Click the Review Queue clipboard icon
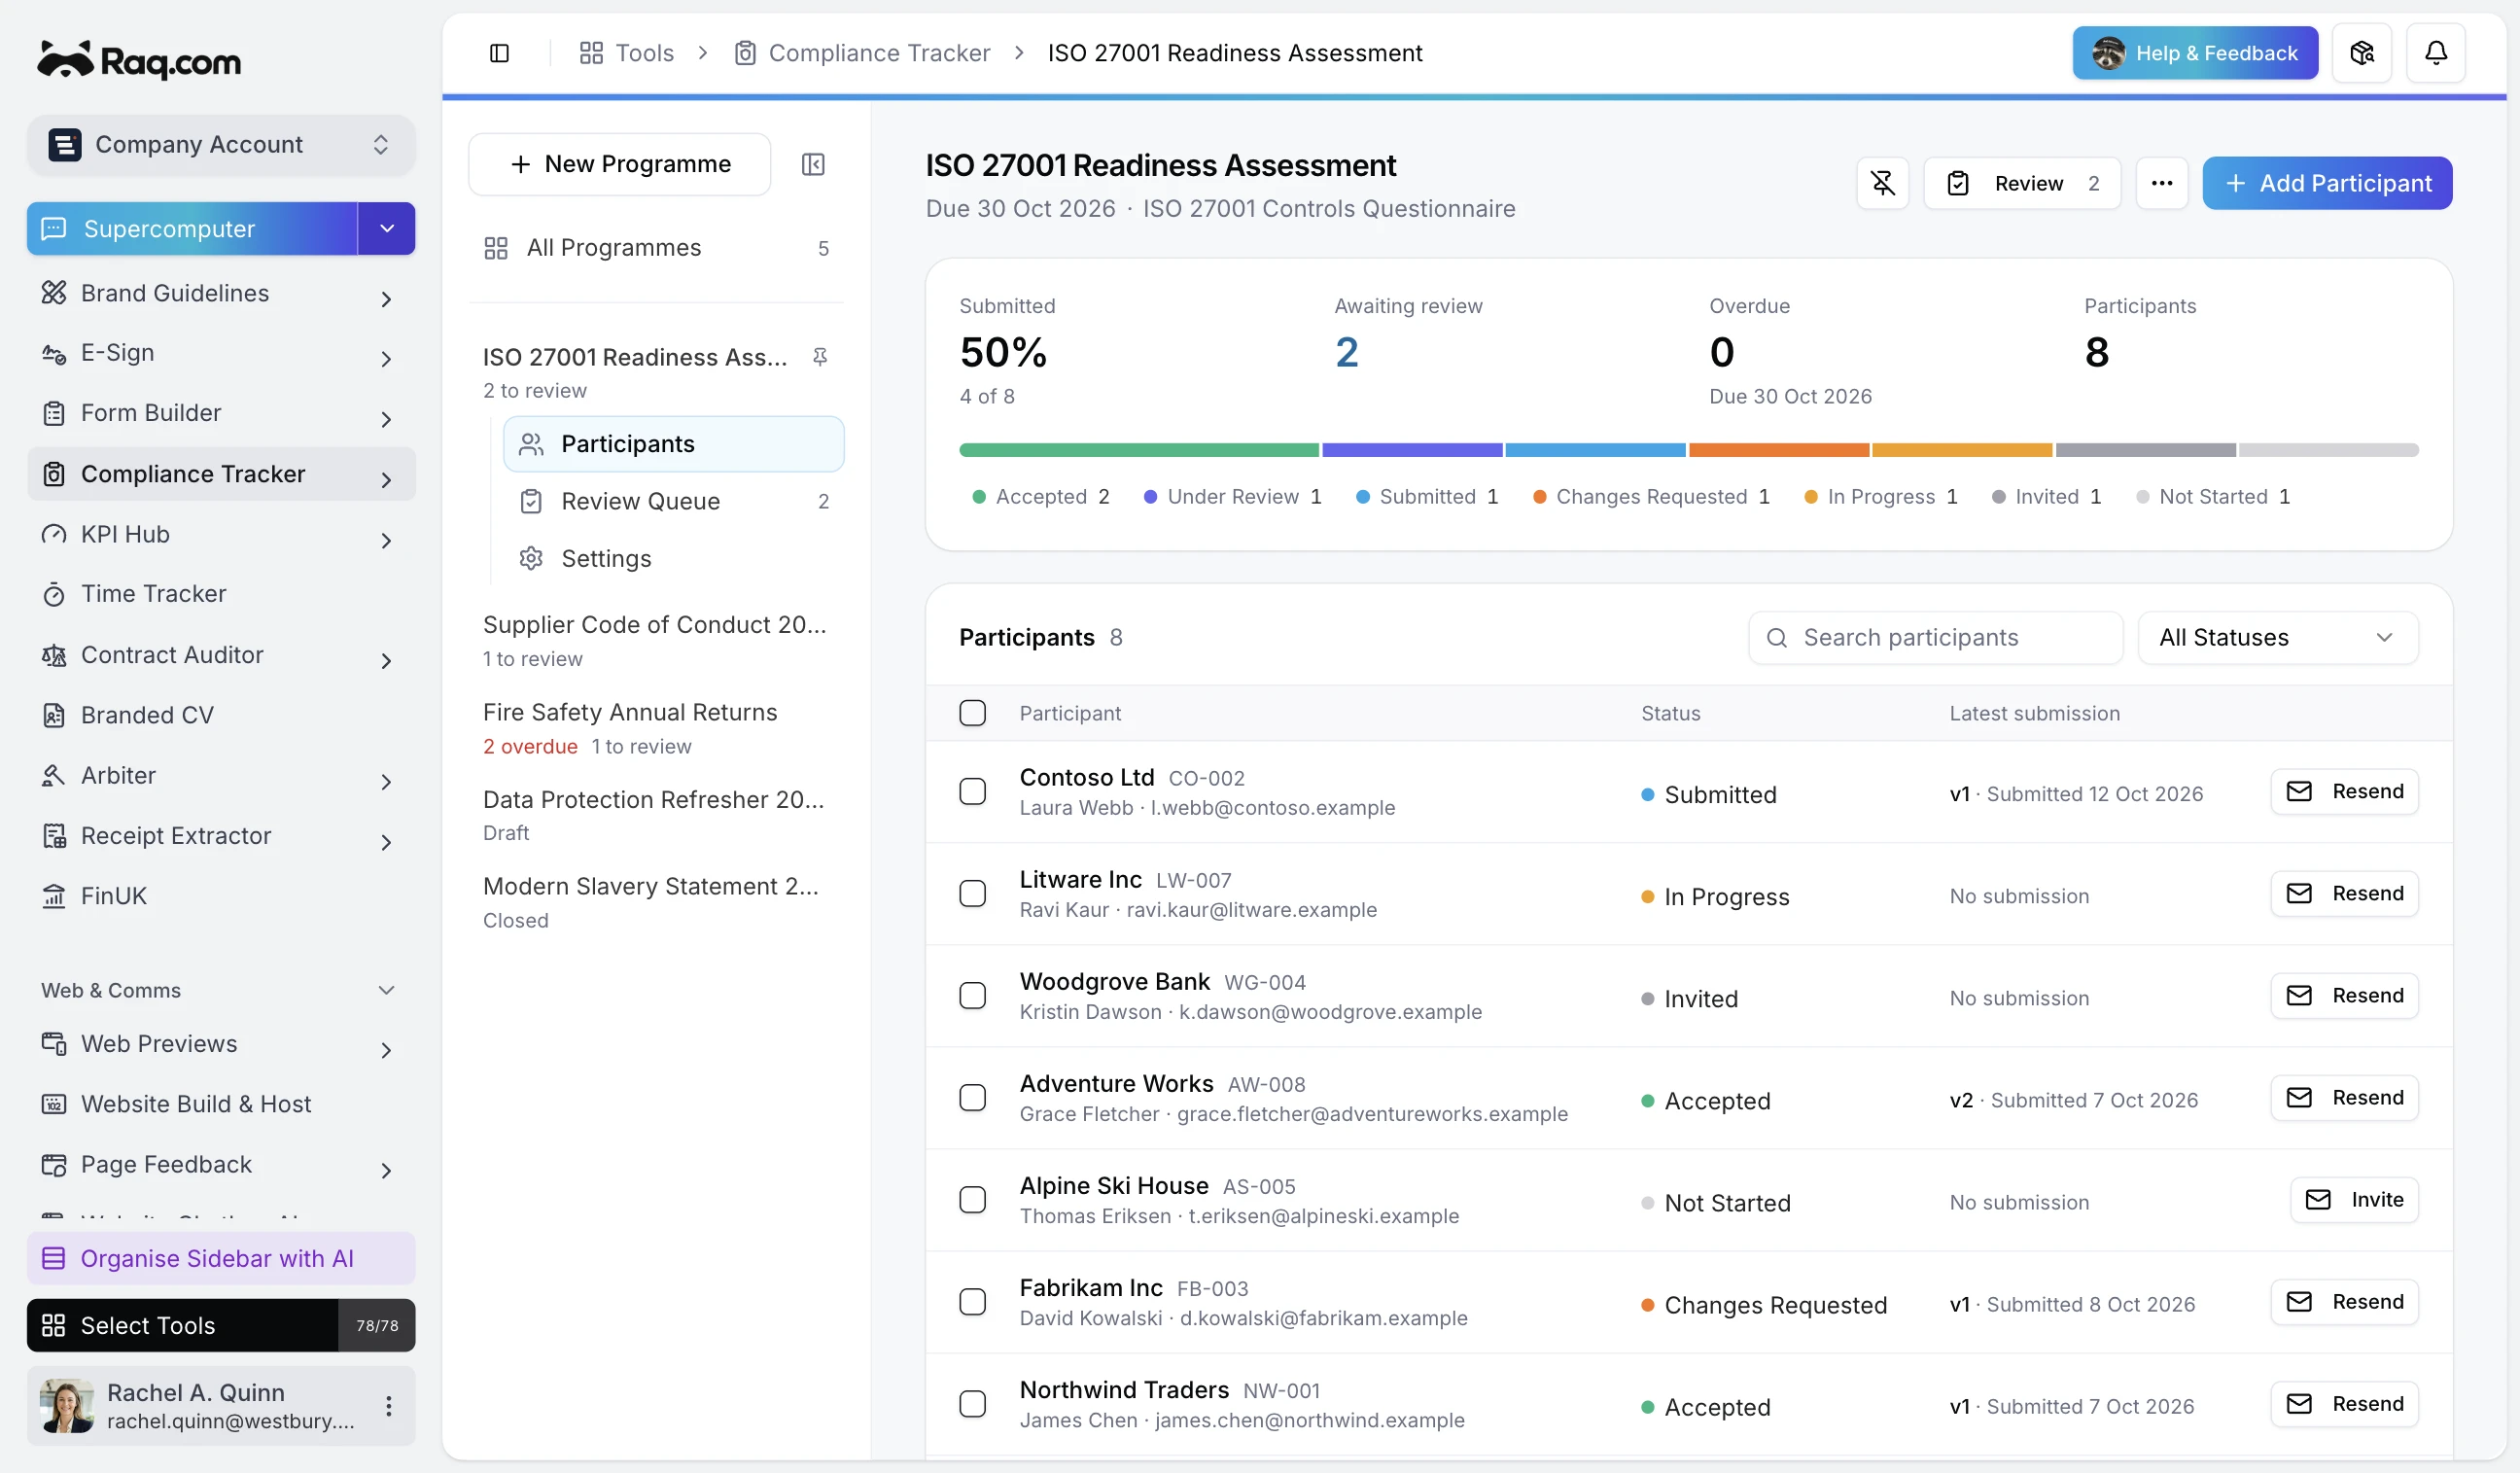2520x1473 pixels. 531,502
